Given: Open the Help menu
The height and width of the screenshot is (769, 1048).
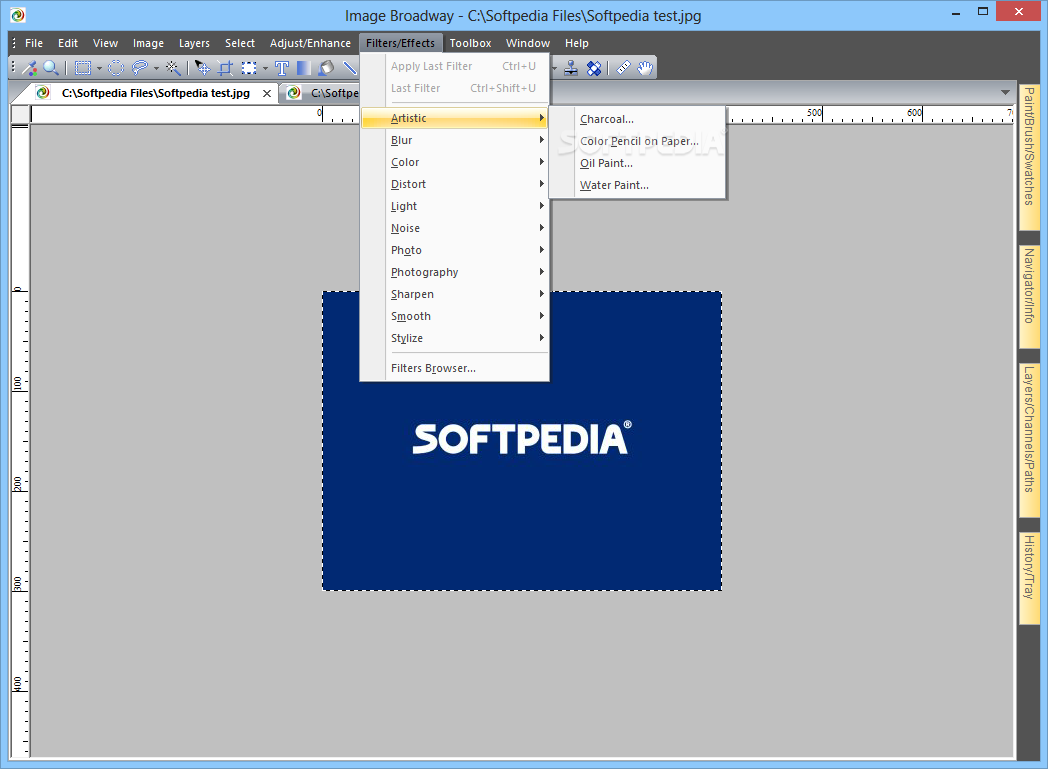Looking at the screenshot, I should pyautogui.click(x=576, y=43).
